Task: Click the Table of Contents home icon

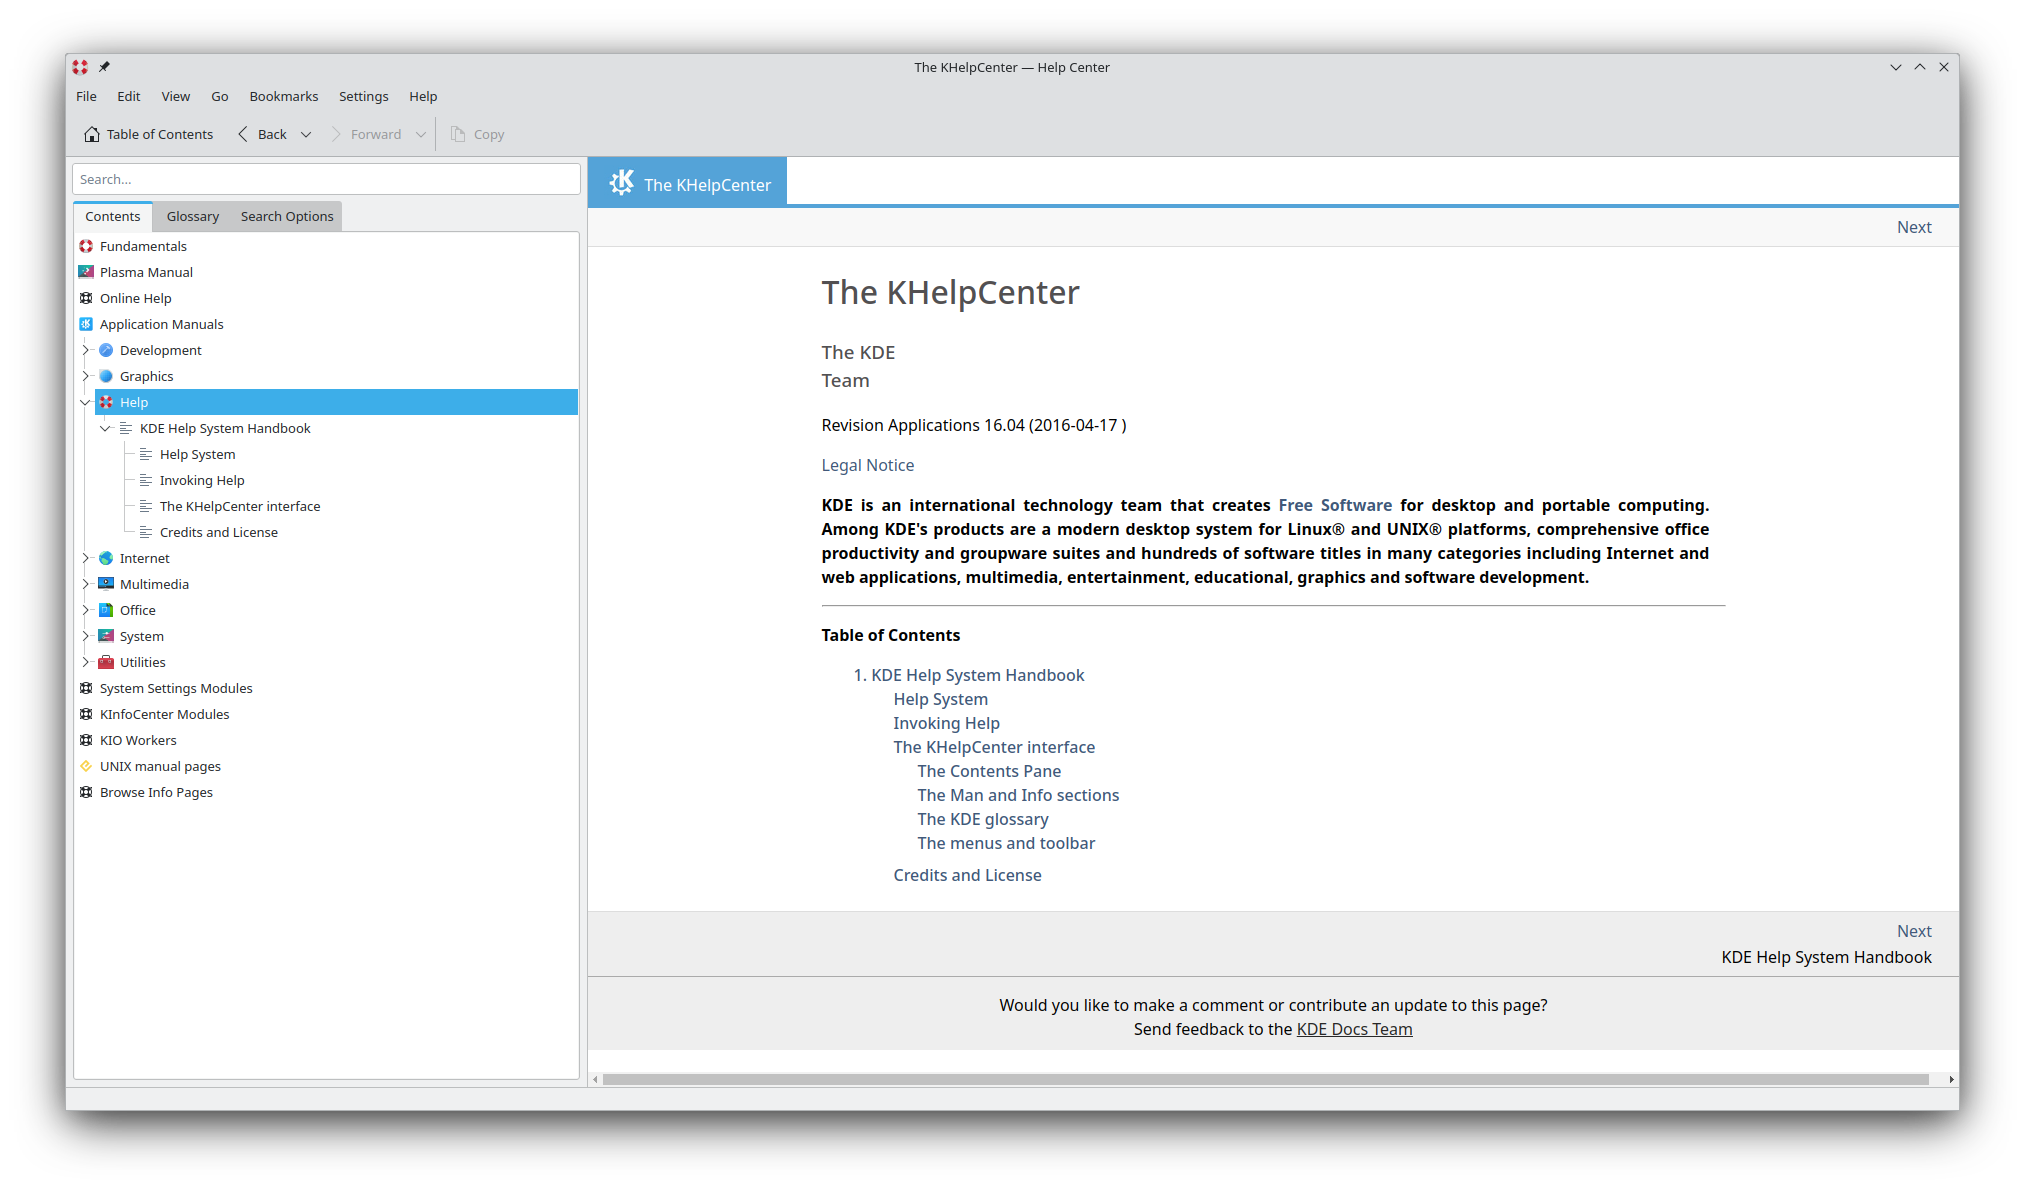Action: coord(91,133)
